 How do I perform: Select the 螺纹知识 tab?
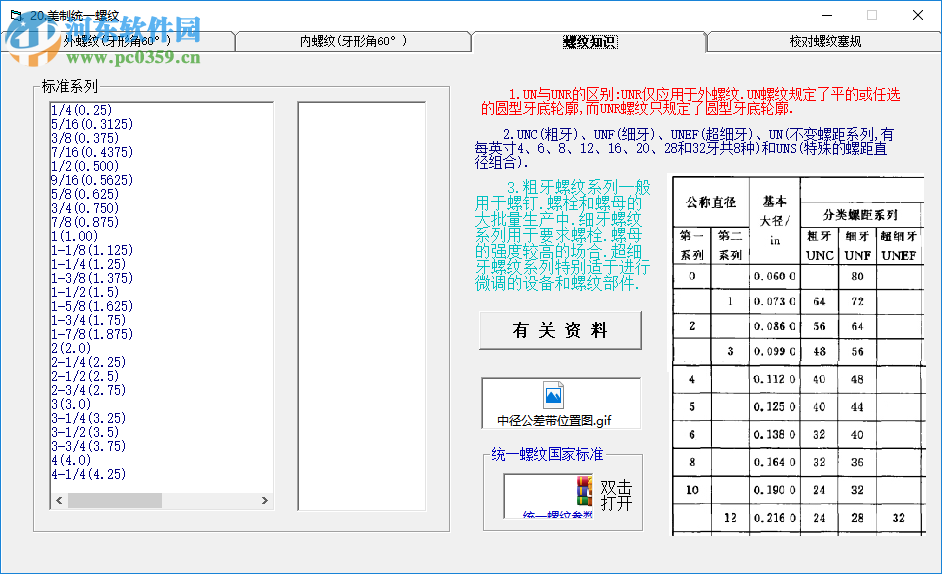[589, 41]
